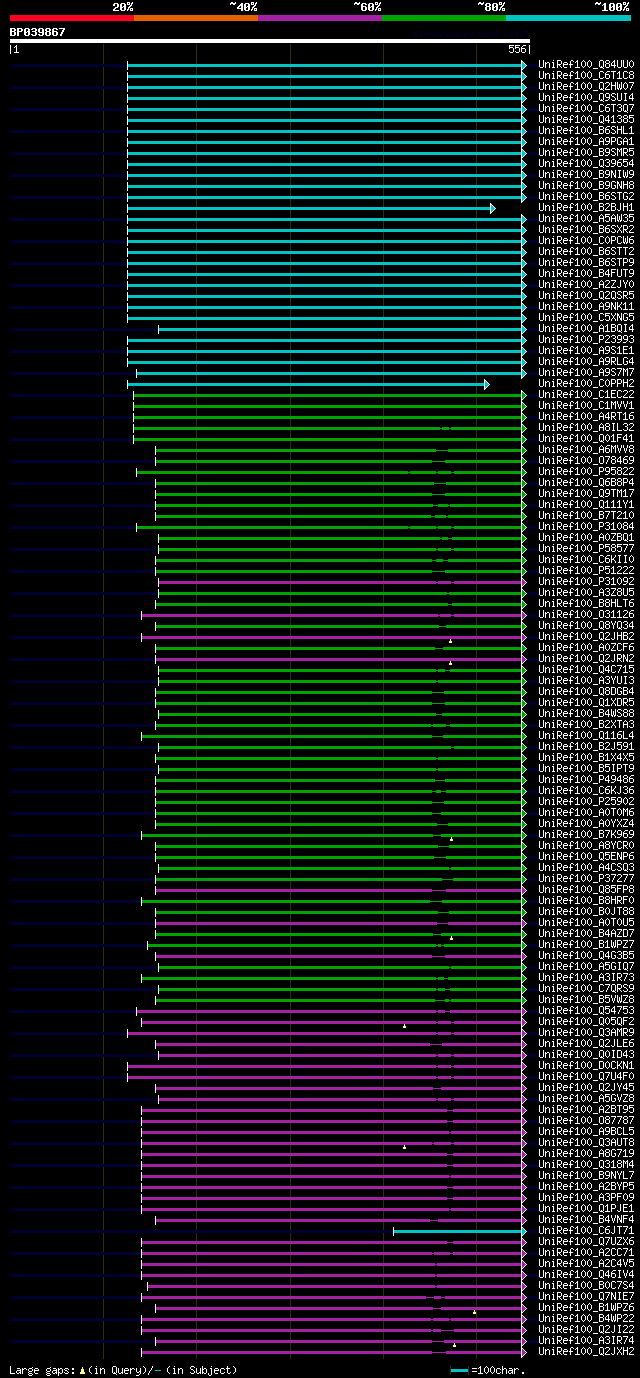The height and width of the screenshot is (1378, 640).
Task: Select hit label UniRef100_P31084
Action: [x=586, y=526]
